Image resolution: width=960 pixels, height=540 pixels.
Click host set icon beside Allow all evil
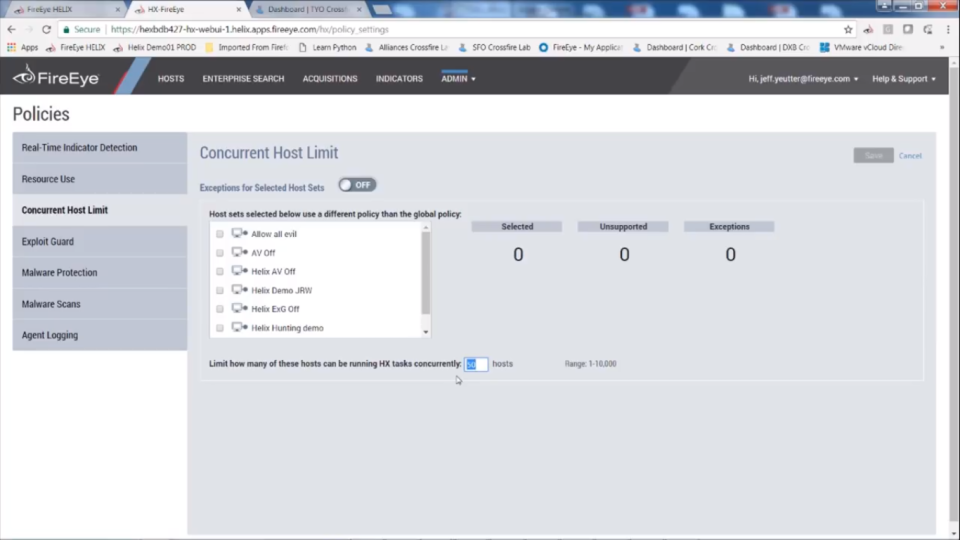[239, 233]
